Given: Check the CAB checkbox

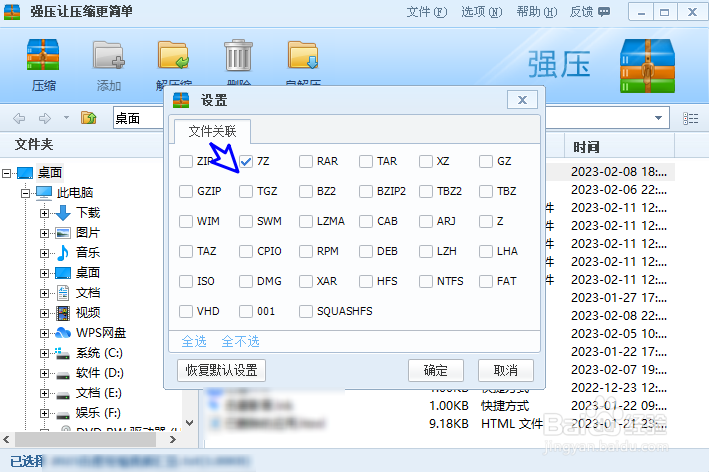Looking at the screenshot, I should pos(366,221).
